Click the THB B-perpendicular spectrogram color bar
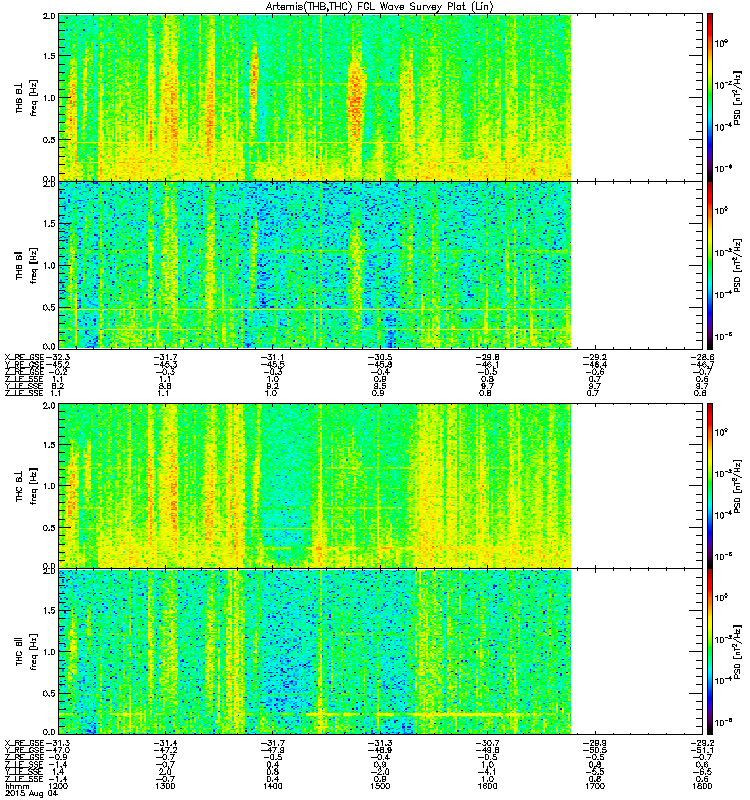The width and height of the screenshot is (750, 800). [x=710, y=97]
